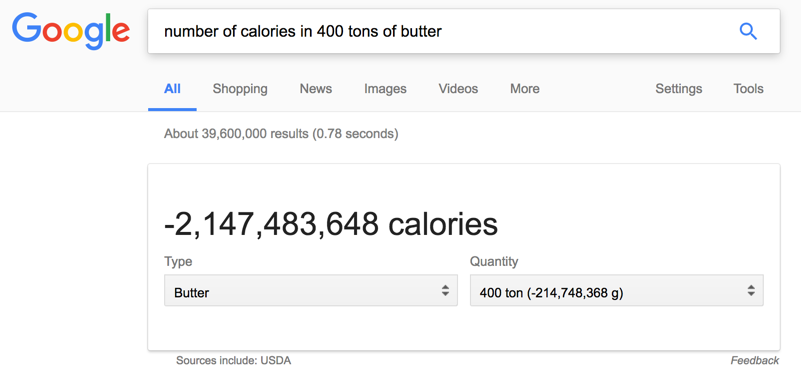Open the Butter type dropdown
The width and height of the screenshot is (801, 371).
[311, 290]
